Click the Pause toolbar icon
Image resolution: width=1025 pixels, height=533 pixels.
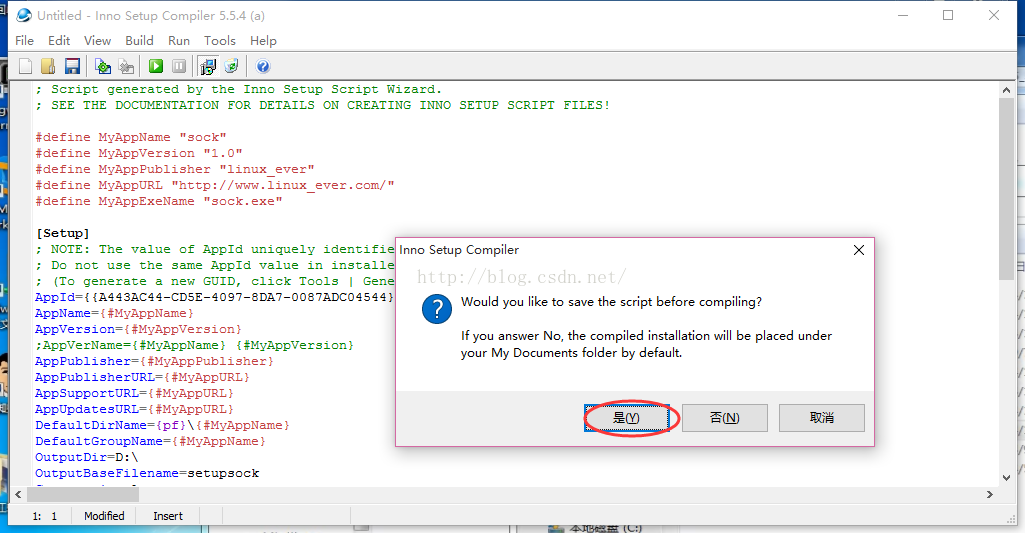[x=179, y=66]
